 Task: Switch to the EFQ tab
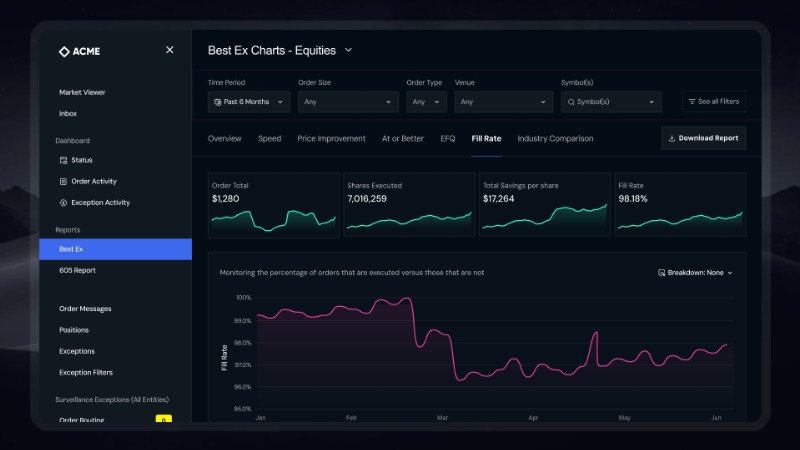tap(448, 139)
